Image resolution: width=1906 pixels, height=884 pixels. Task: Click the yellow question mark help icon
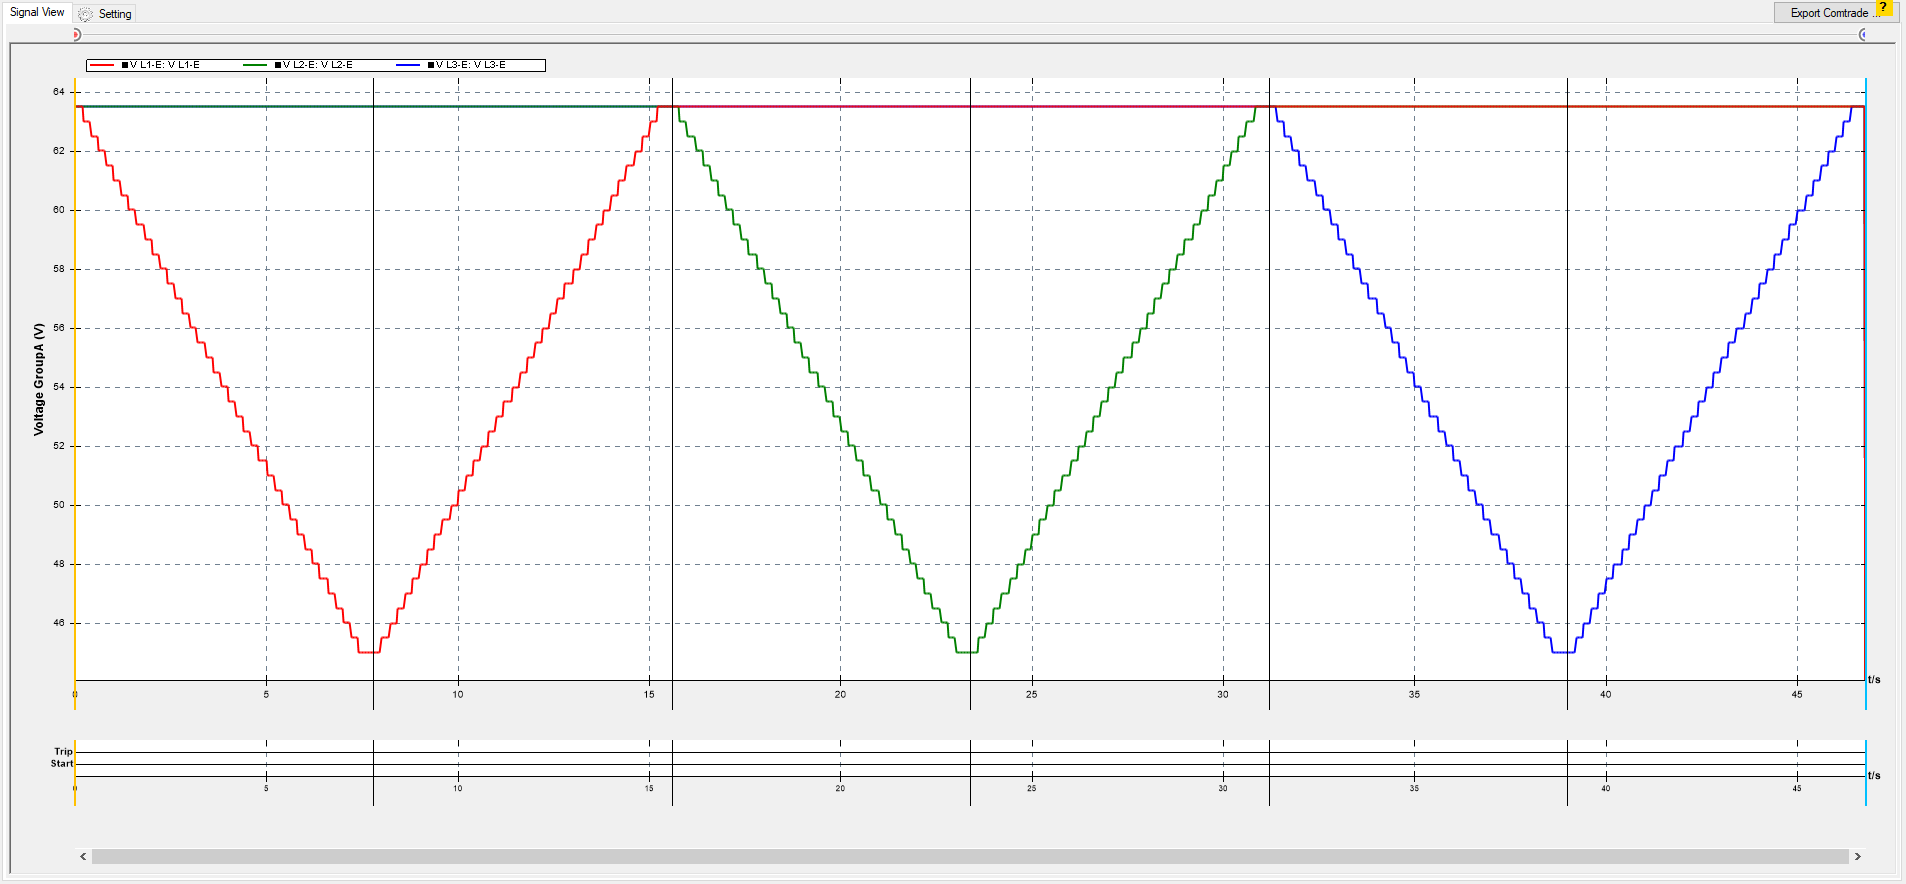pos(1884,8)
